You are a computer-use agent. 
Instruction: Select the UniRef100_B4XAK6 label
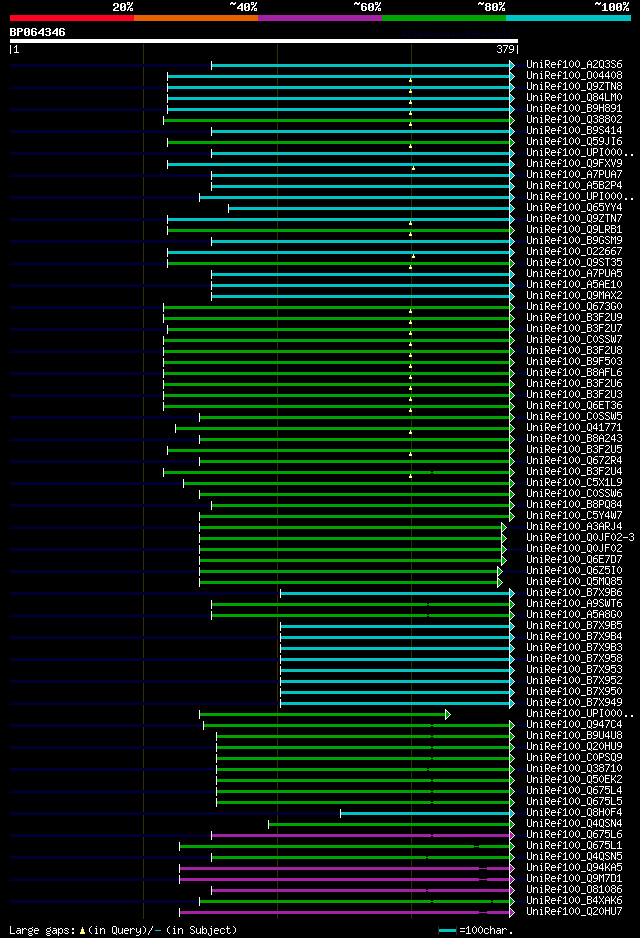point(574,901)
